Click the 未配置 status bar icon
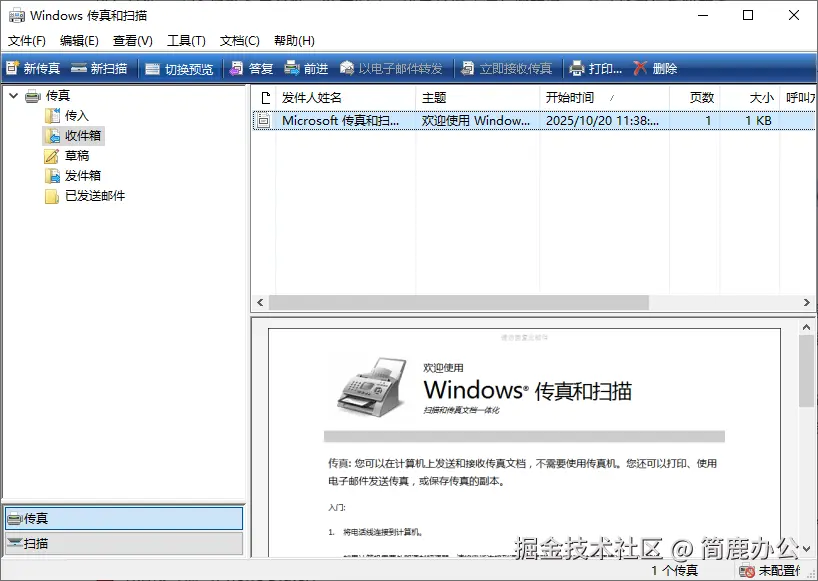 (x=747, y=571)
